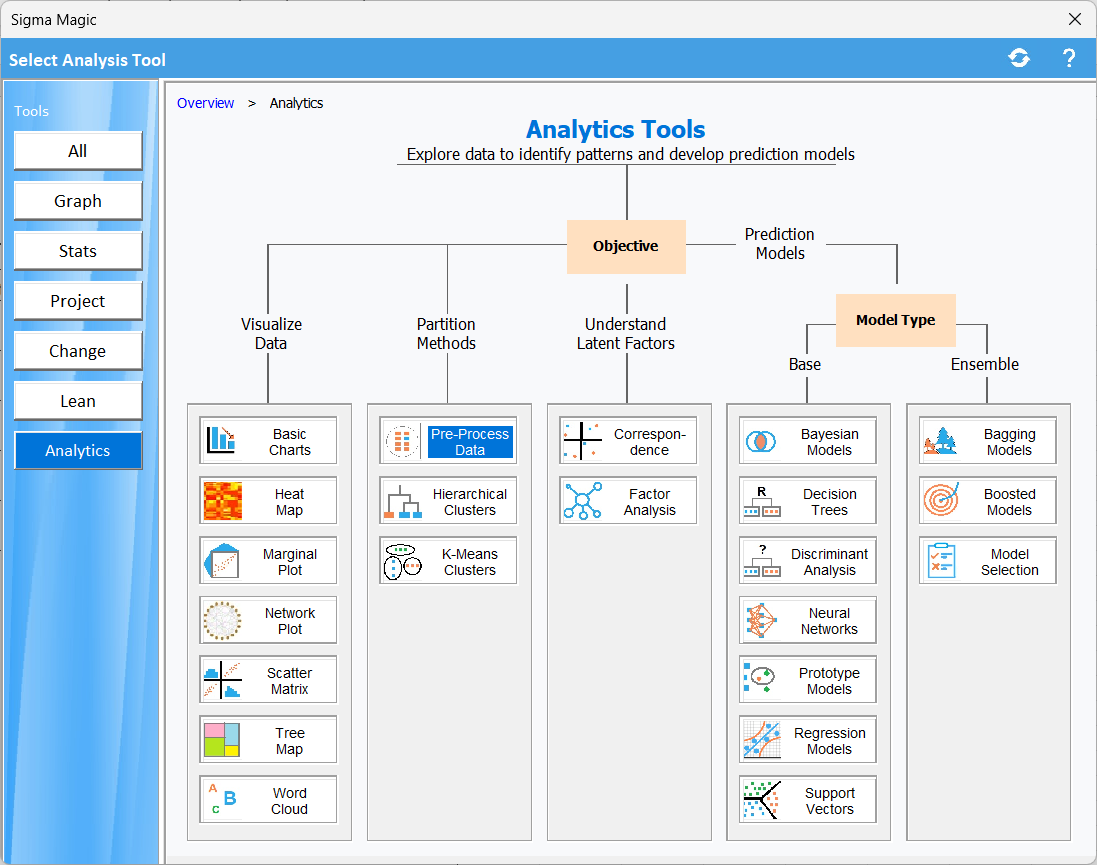Viewport: 1097px width, 865px height.
Task: Click the Objective decision box
Action: pos(626,246)
